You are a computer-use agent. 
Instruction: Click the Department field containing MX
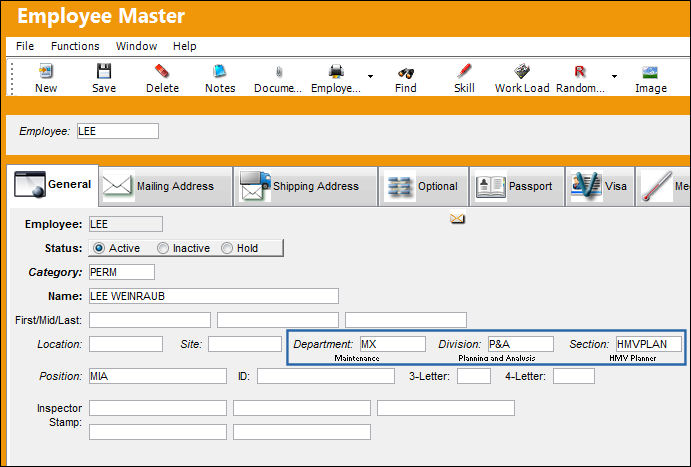click(x=393, y=344)
